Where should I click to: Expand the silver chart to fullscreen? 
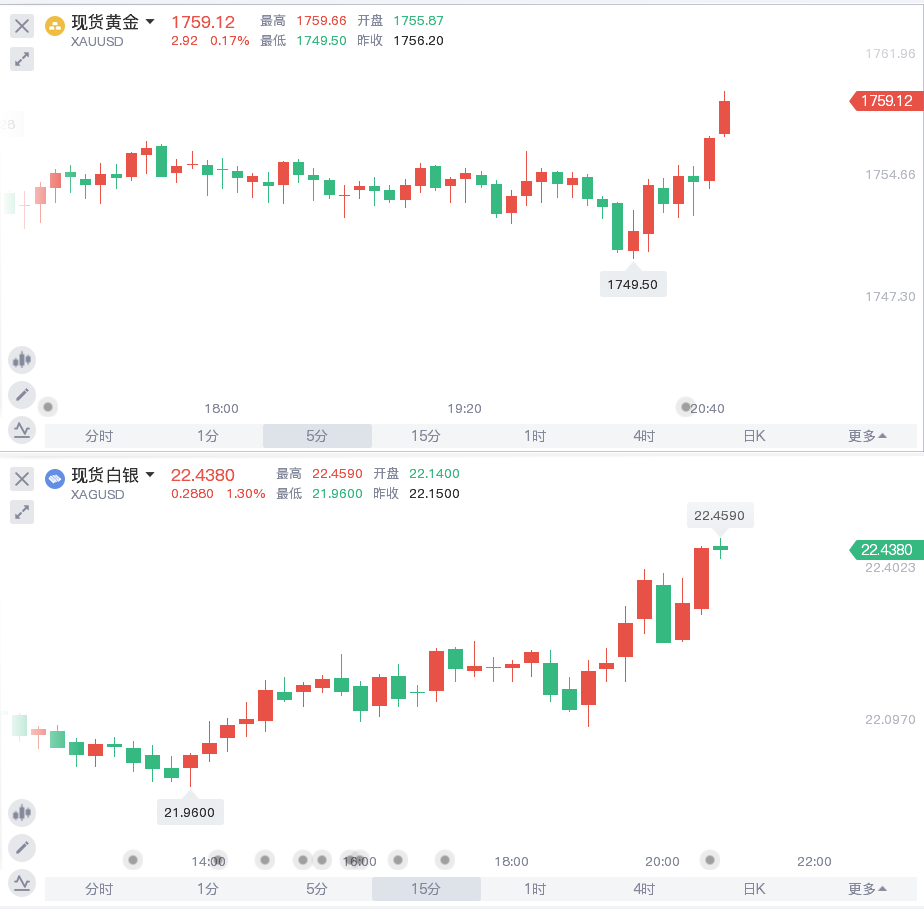[22, 512]
